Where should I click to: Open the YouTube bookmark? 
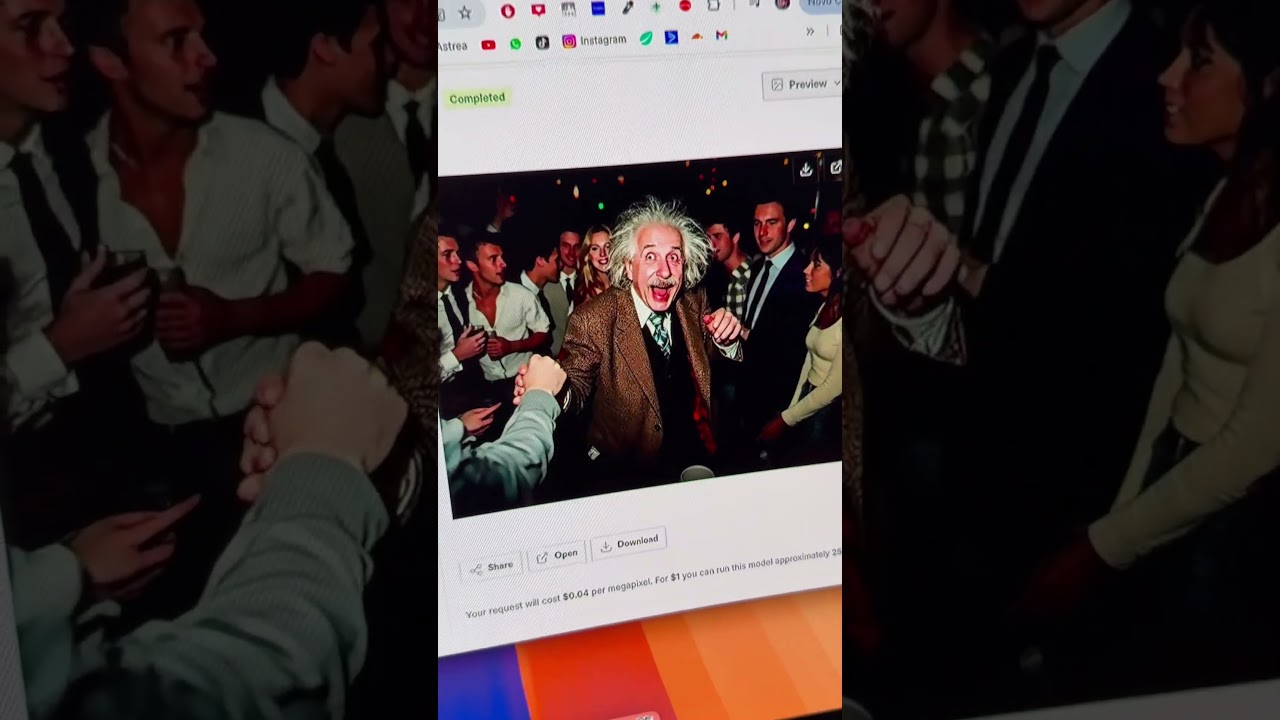(x=488, y=44)
